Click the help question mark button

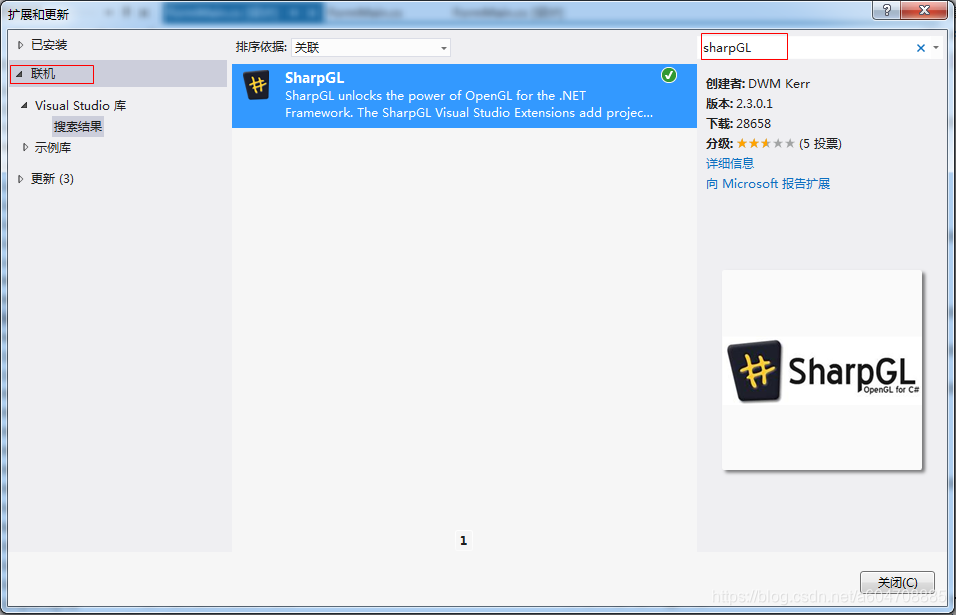886,10
